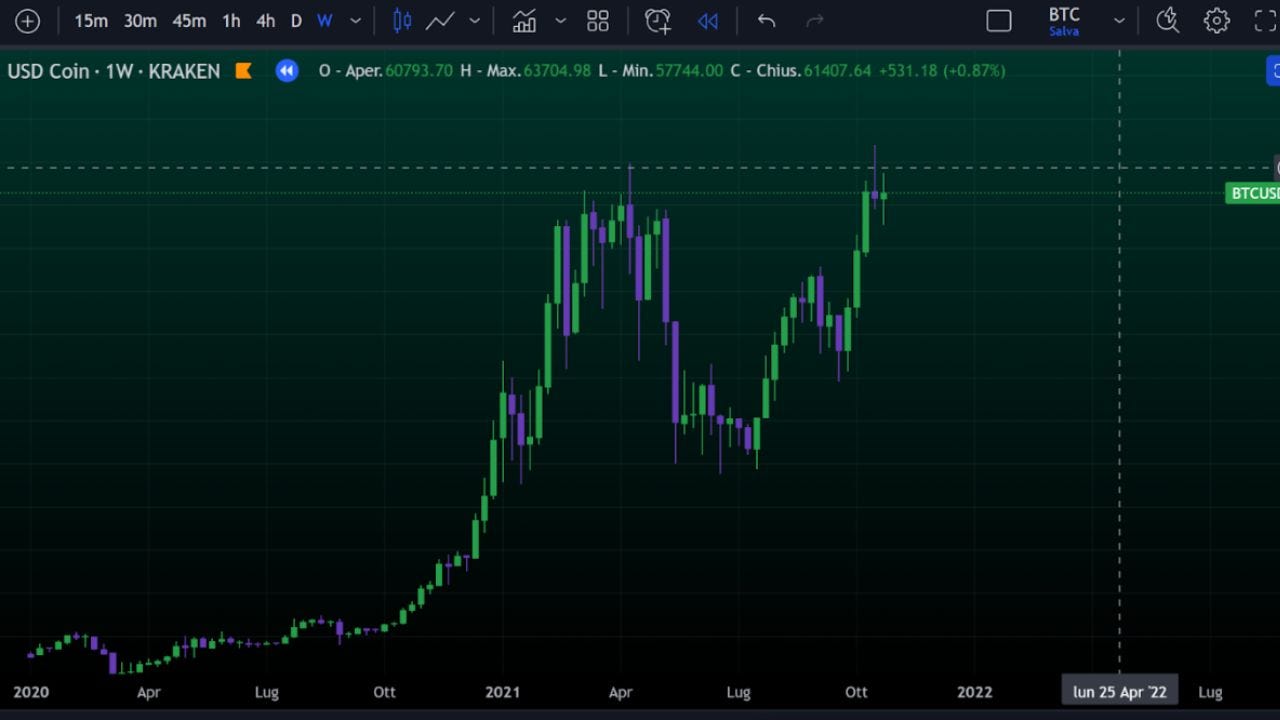Expand the timeframe interval dropdown chevron

coord(355,20)
